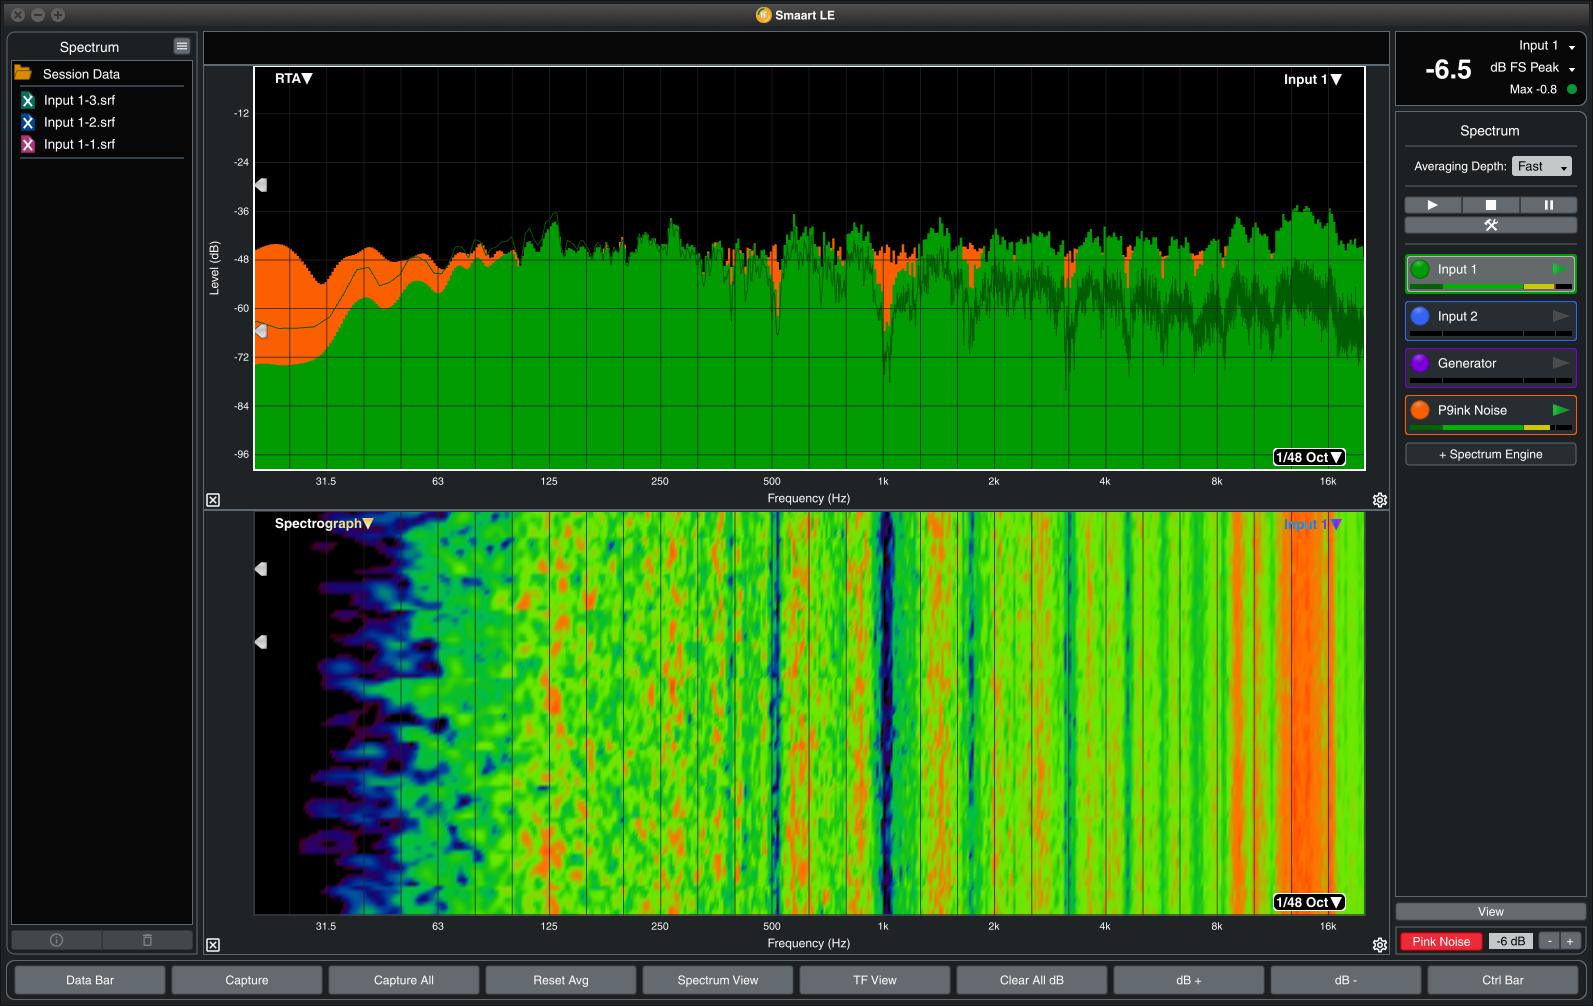
Task: Click the Capture button
Action: coord(247,980)
